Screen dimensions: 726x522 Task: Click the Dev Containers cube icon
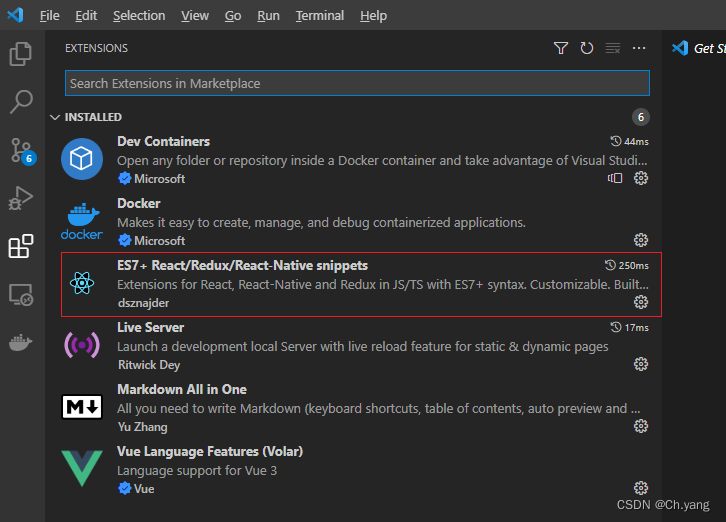pos(82,159)
